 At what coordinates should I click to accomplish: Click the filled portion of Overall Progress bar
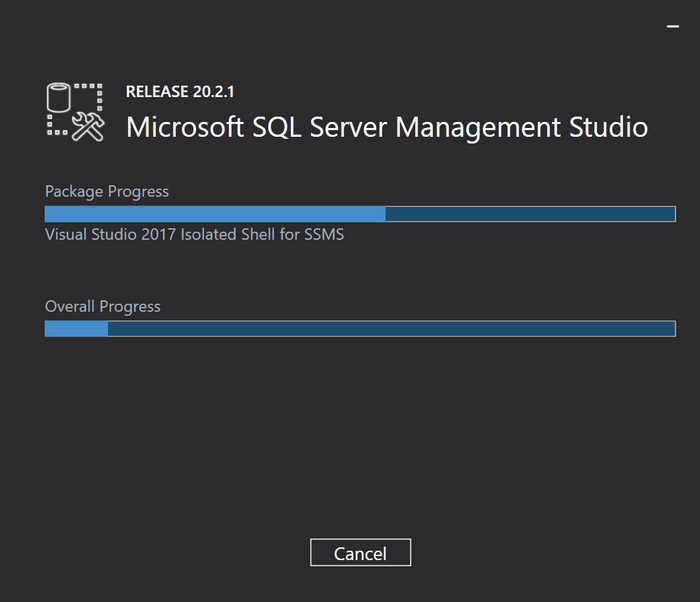point(76,329)
